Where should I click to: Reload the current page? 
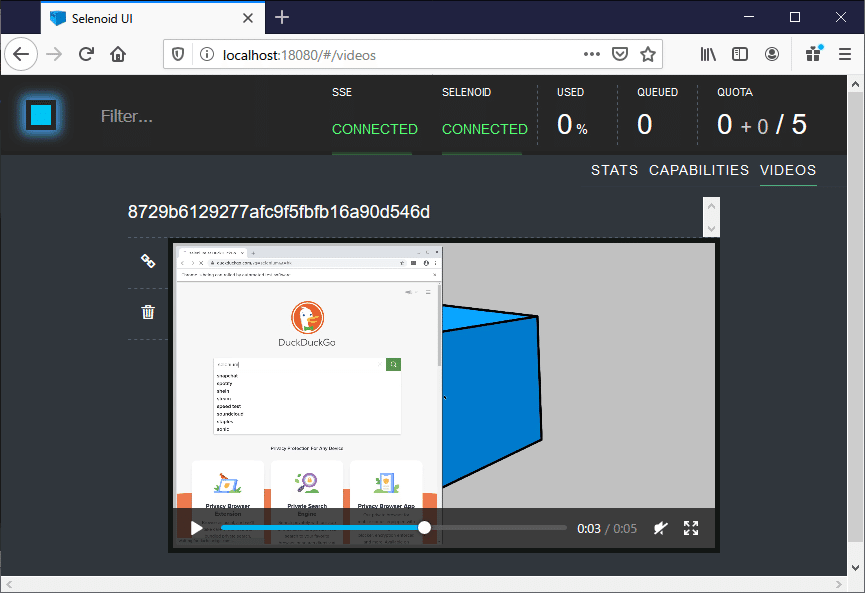coord(86,54)
